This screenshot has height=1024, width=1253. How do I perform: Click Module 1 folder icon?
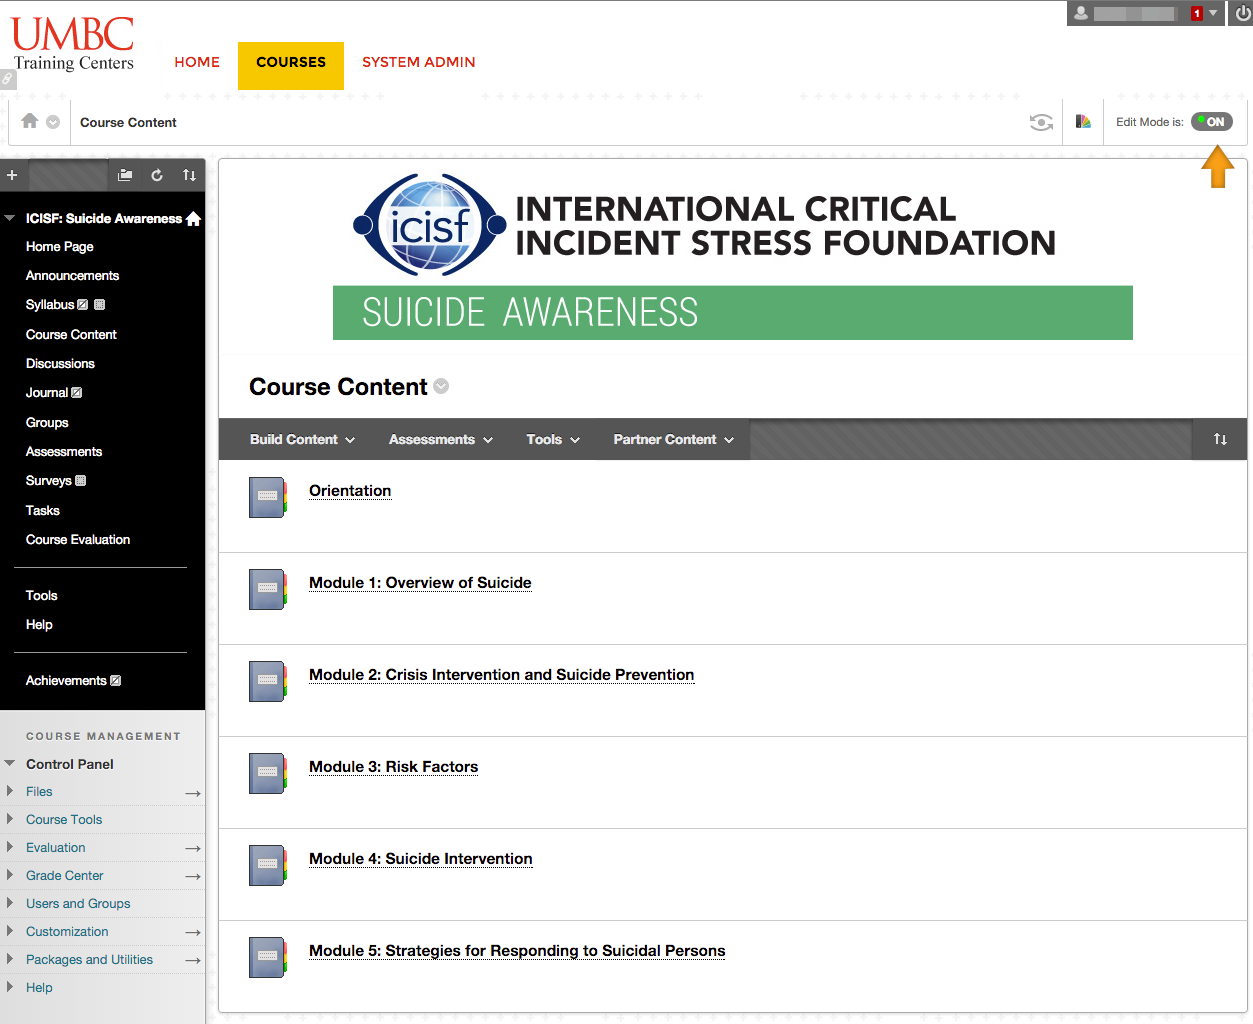click(268, 589)
